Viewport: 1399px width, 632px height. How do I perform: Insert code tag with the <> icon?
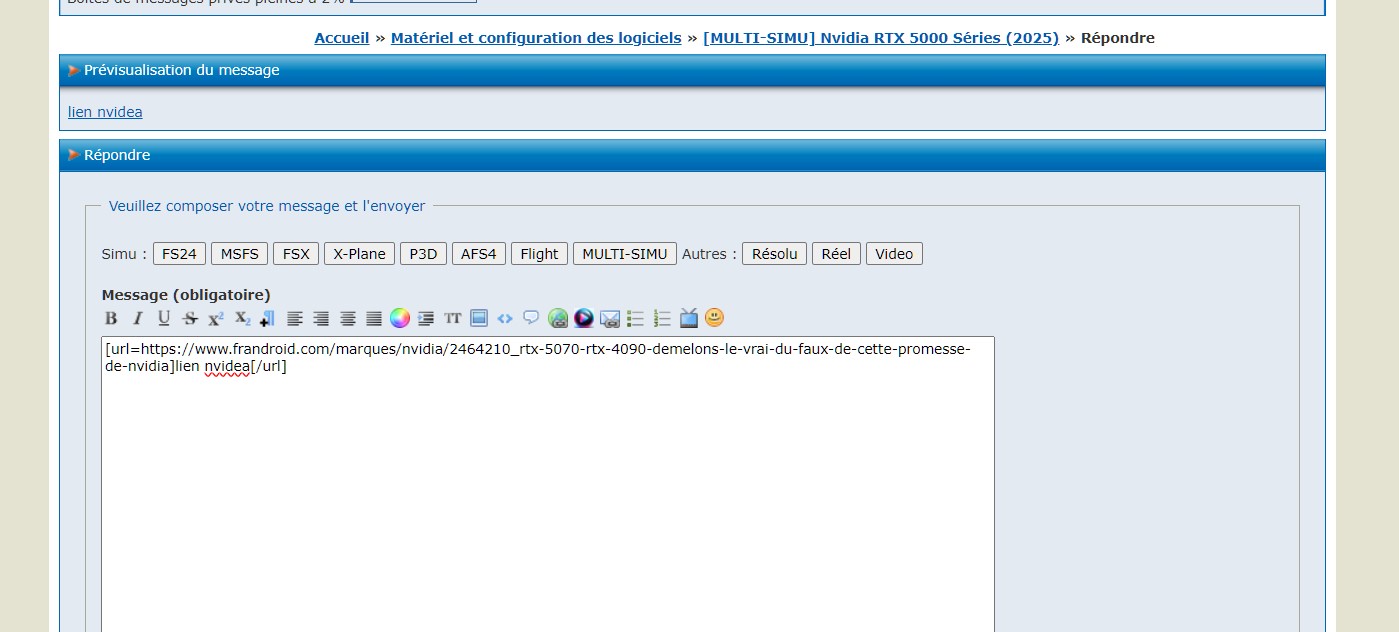[505, 319]
